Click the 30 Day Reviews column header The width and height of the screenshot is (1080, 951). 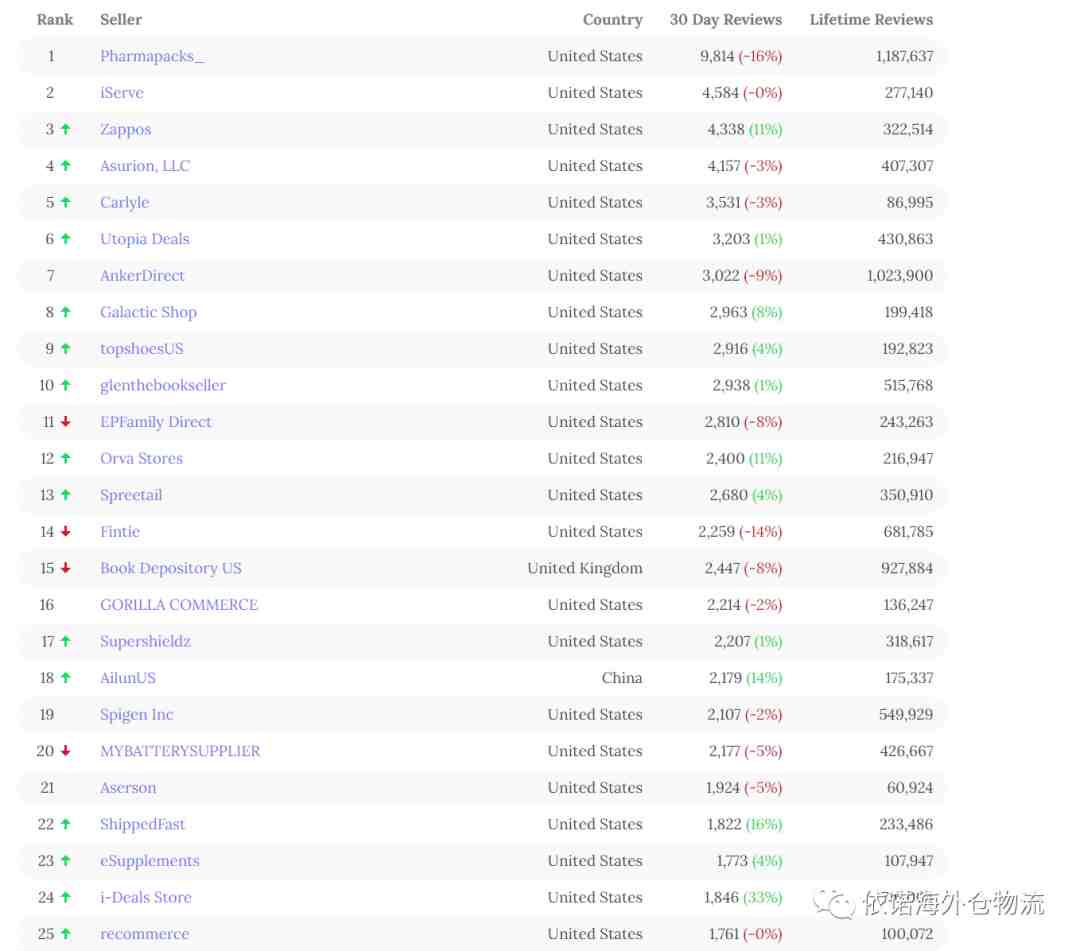(x=726, y=19)
